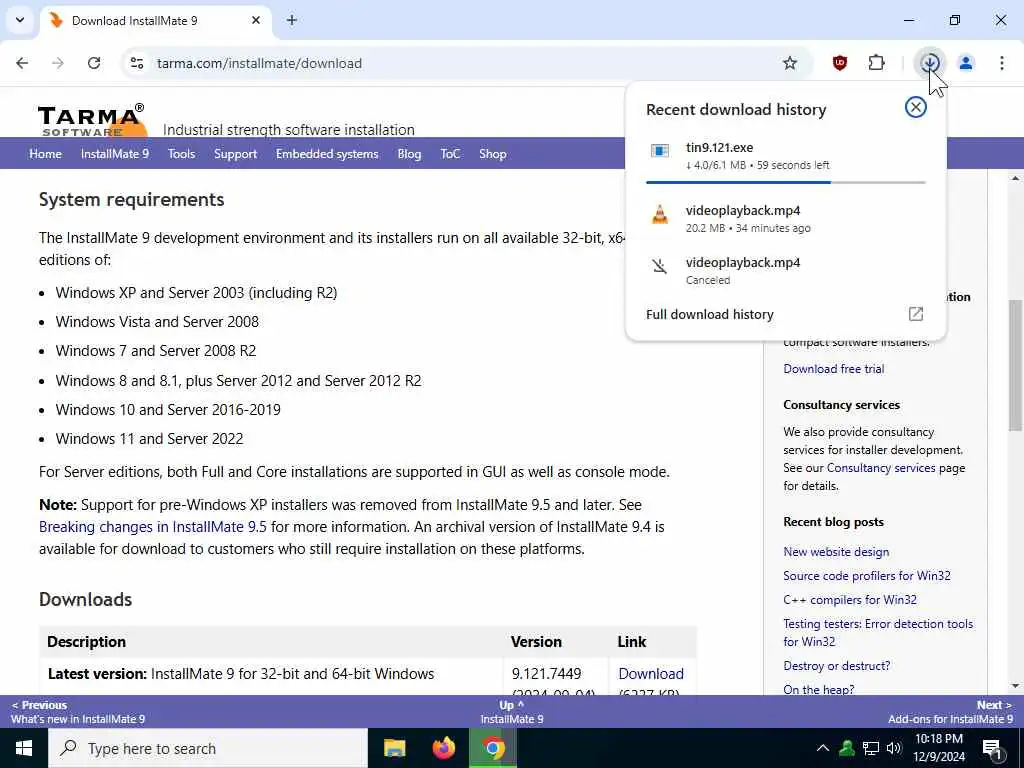Open Destroy or destruct? blog post
1024x768 pixels.
coord(837,665)
